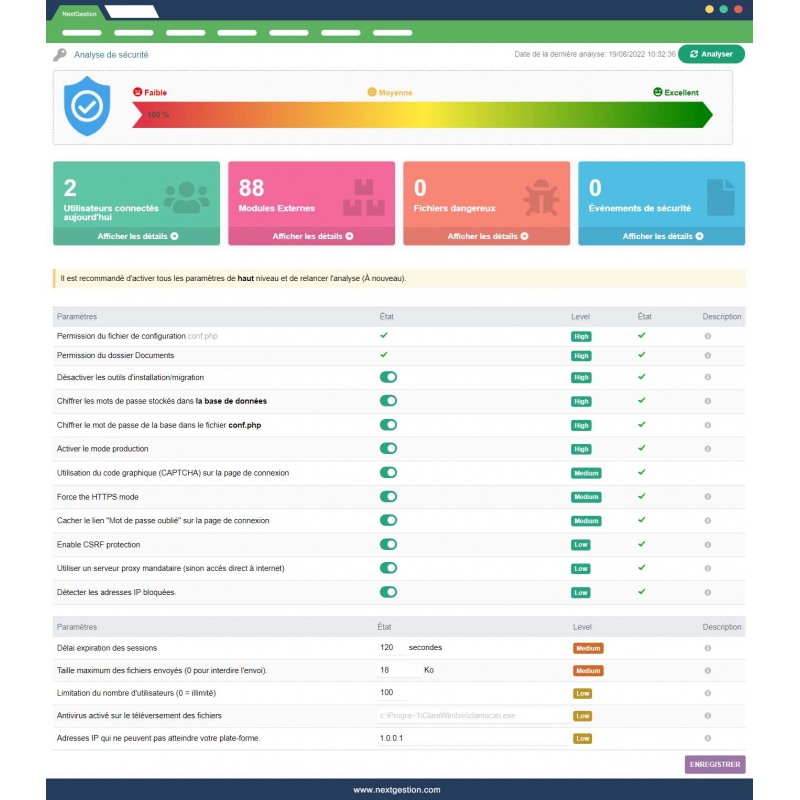Click info icon for Délai expiration des sessions
The height and width of the screenshot is (800, 800).
(707, 648)
